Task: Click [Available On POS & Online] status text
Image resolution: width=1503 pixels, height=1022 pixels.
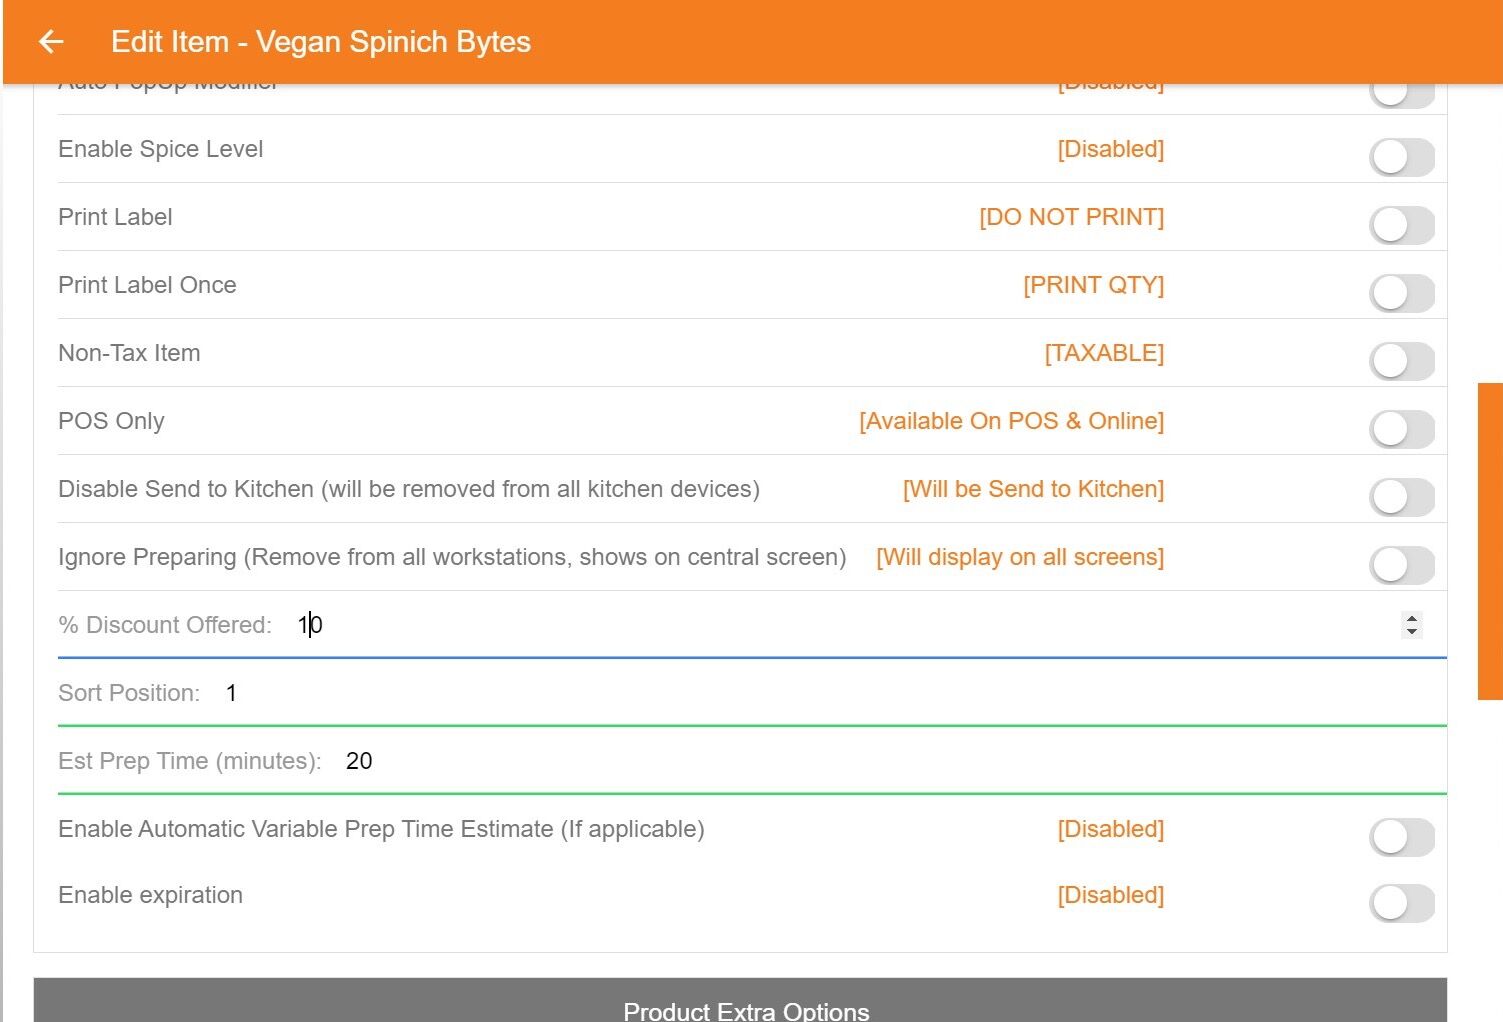Action: click(x=1011, y=421)
